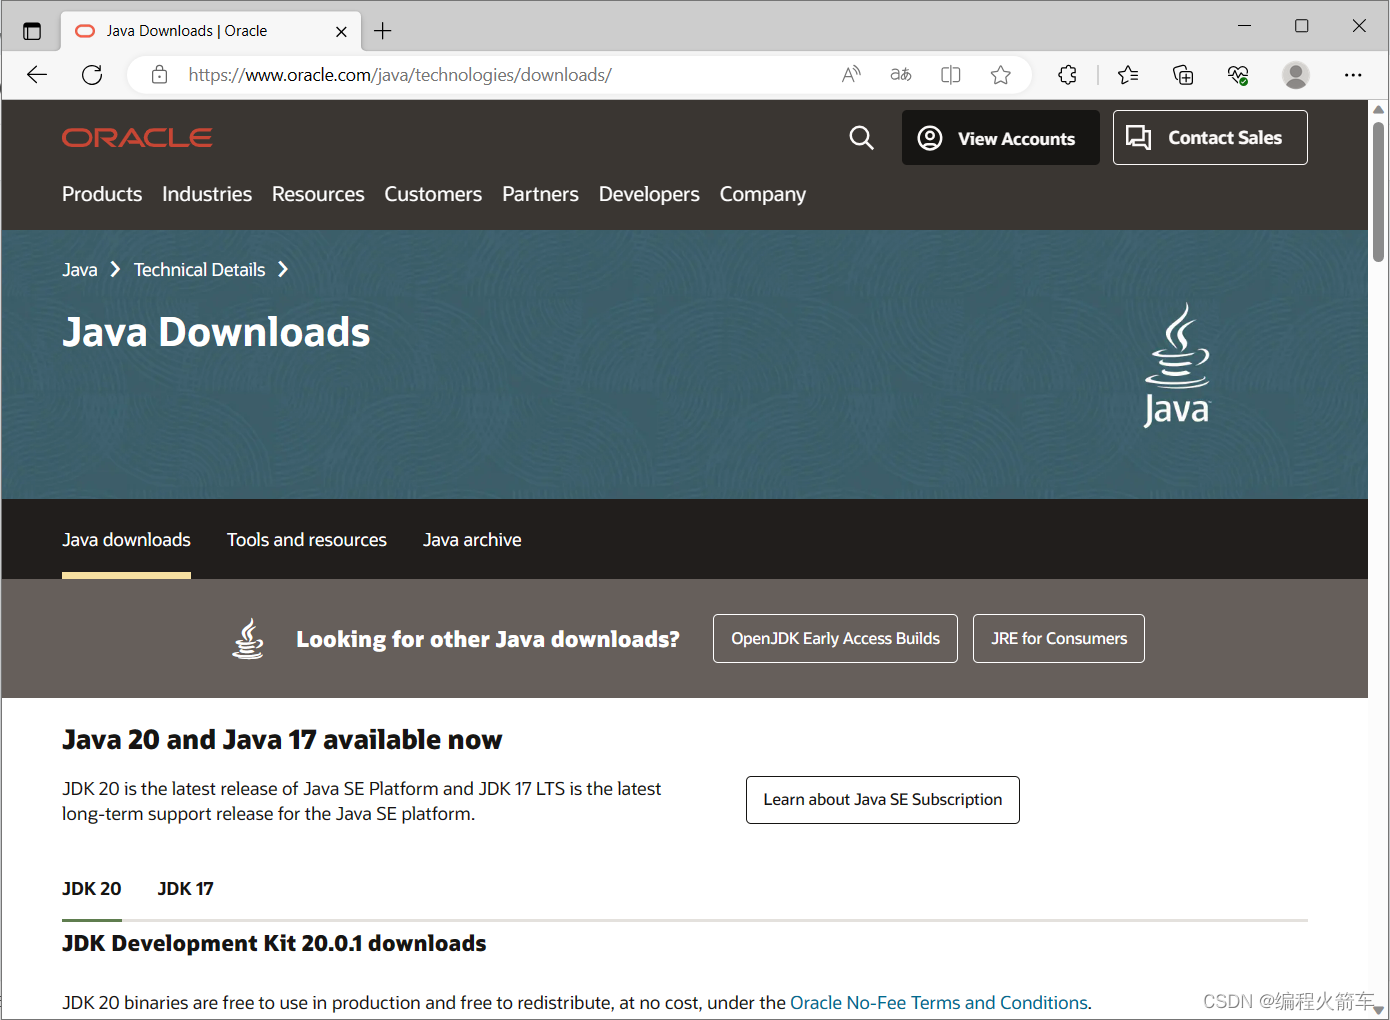This screenshot has width=1390, height=1020.
Task: Select the Java downloads tab
Action: 126,540
